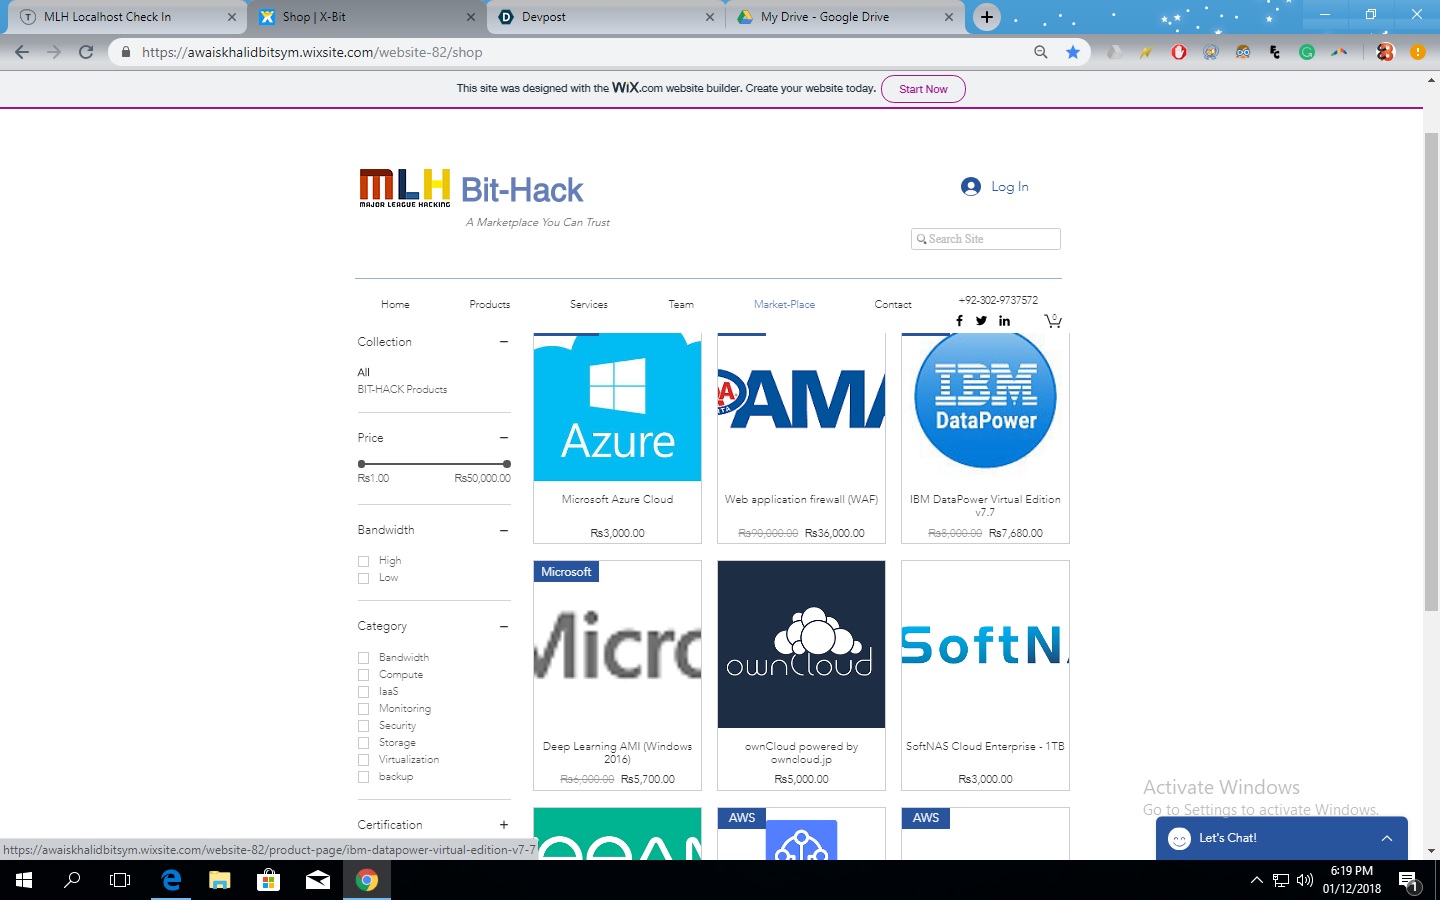Tick the backup category checkbox
This screenshot has height=900, width=1440.
pos(364,777)
